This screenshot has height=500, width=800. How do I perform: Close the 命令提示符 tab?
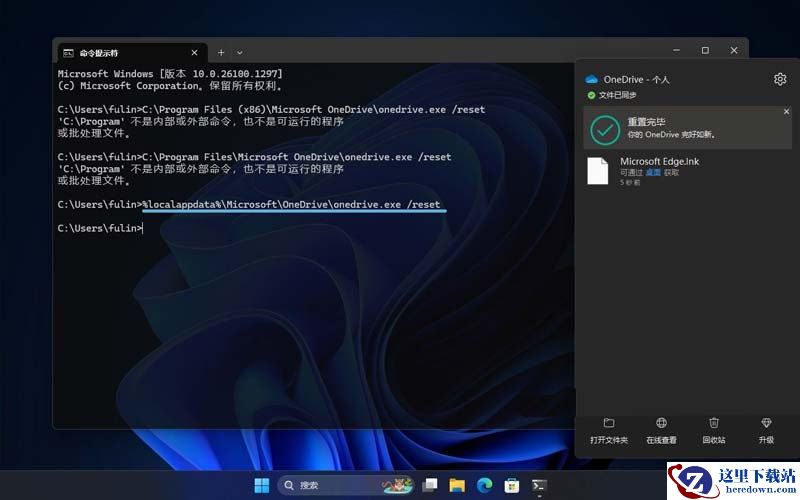coord(194,53)
